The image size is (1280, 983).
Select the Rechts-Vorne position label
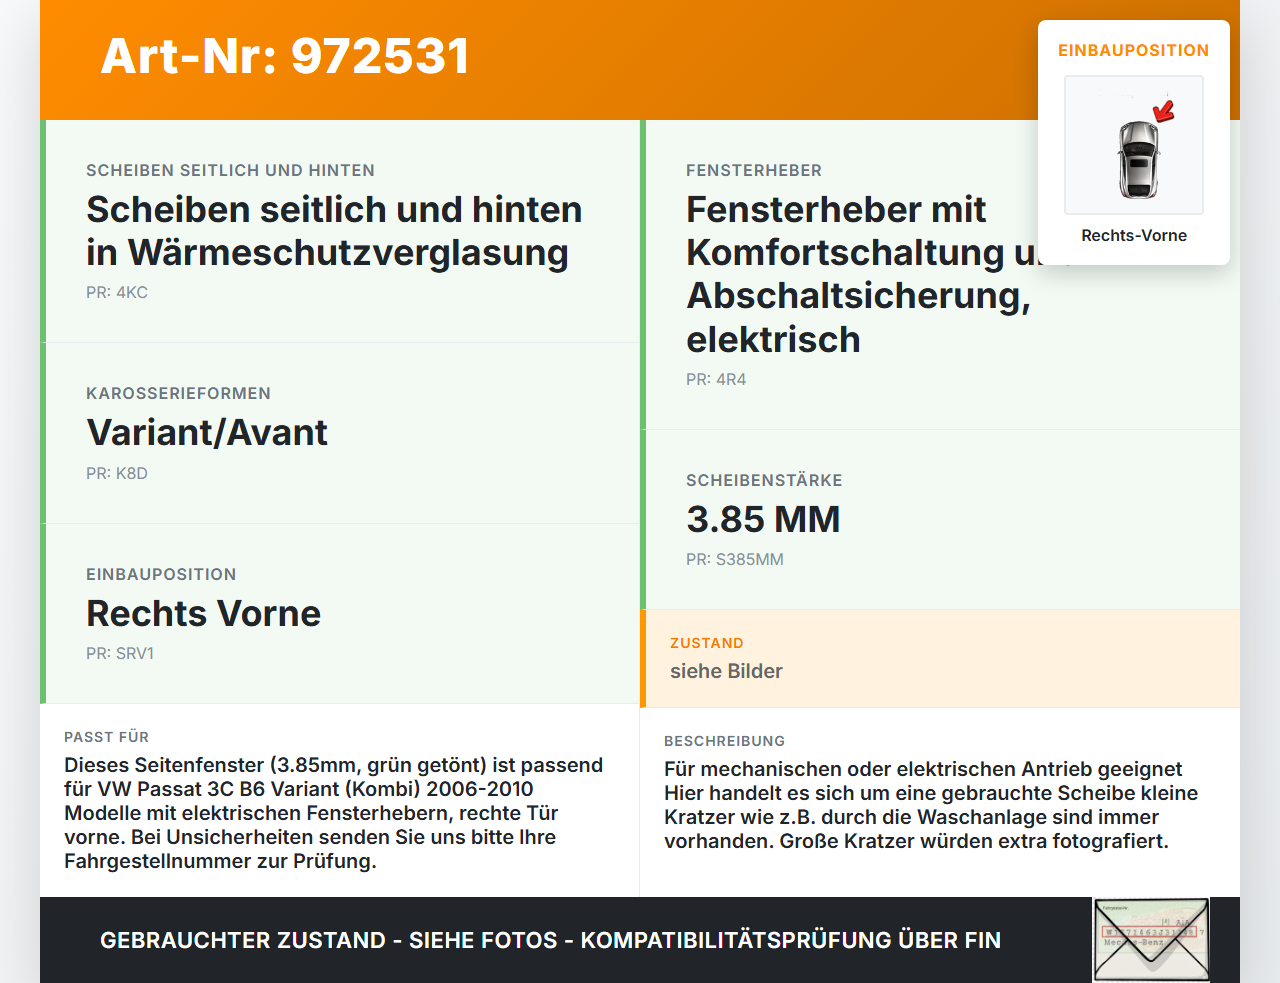1133,235
